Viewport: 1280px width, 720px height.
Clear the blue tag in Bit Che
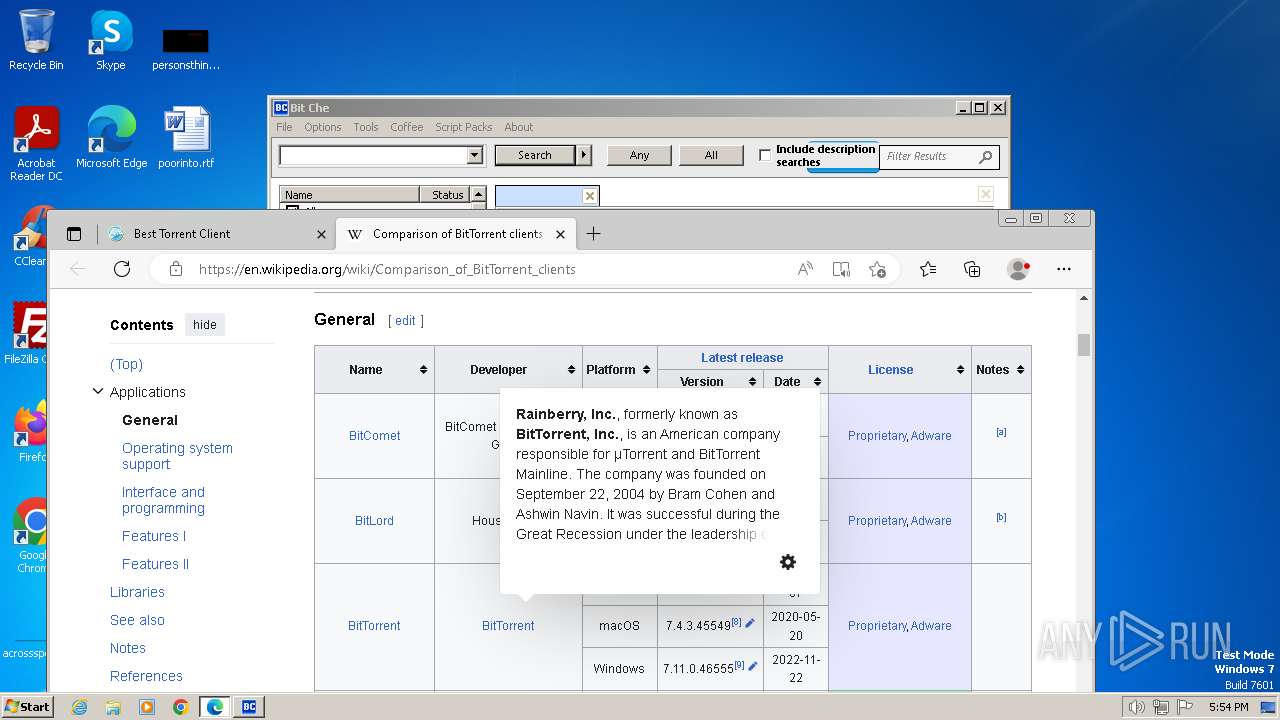pyautogui.click(x=589, y=196)
